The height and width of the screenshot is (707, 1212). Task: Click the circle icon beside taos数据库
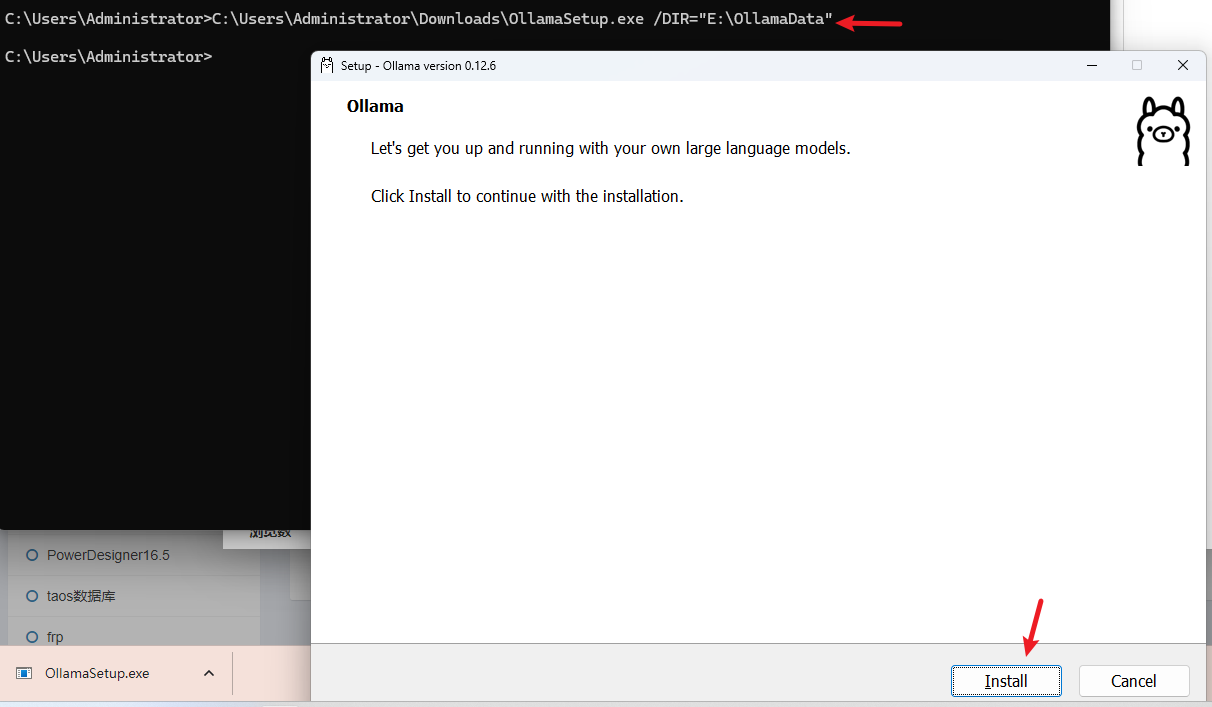(x=32, y=596)
